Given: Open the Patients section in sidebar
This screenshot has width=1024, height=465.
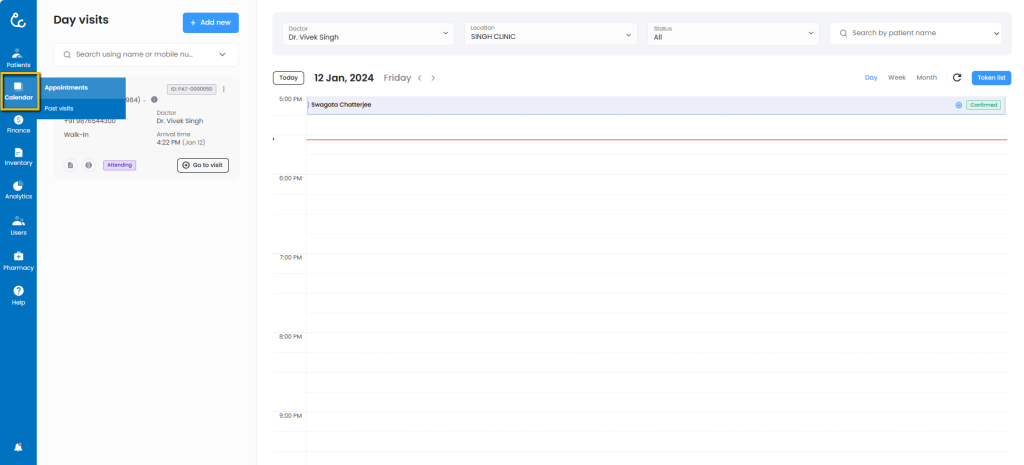Looking at the screenshot, I should (18, 56).
